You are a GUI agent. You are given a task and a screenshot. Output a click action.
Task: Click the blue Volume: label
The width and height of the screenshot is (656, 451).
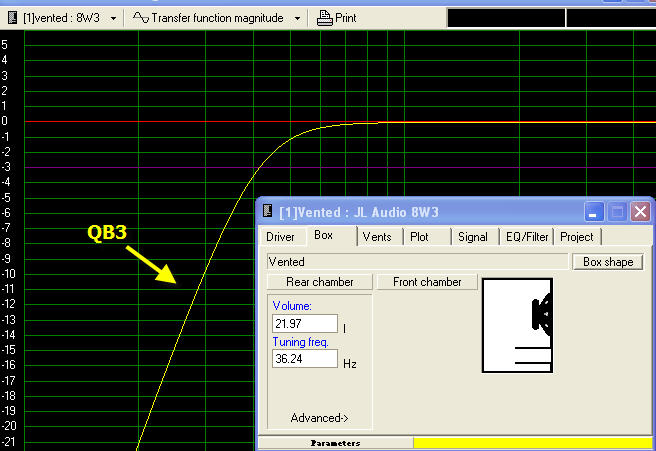(292, 306)
